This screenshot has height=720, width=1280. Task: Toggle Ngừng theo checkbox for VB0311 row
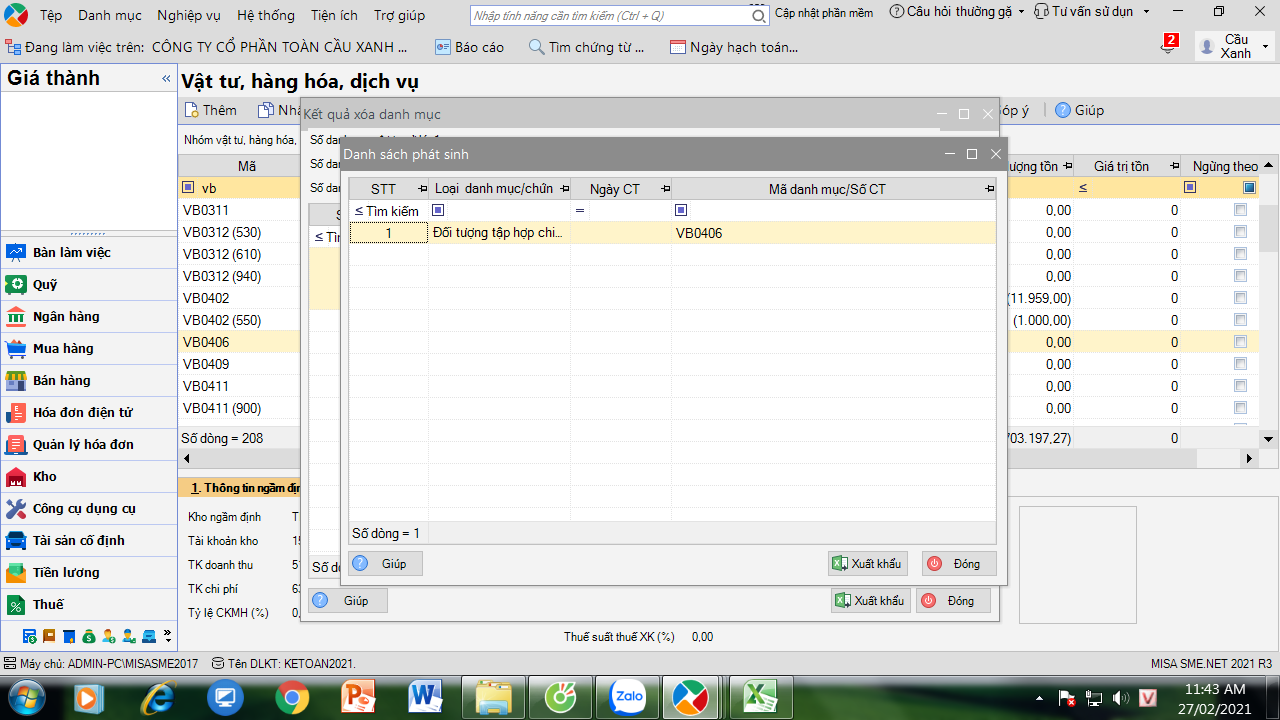coord(1240,210)
